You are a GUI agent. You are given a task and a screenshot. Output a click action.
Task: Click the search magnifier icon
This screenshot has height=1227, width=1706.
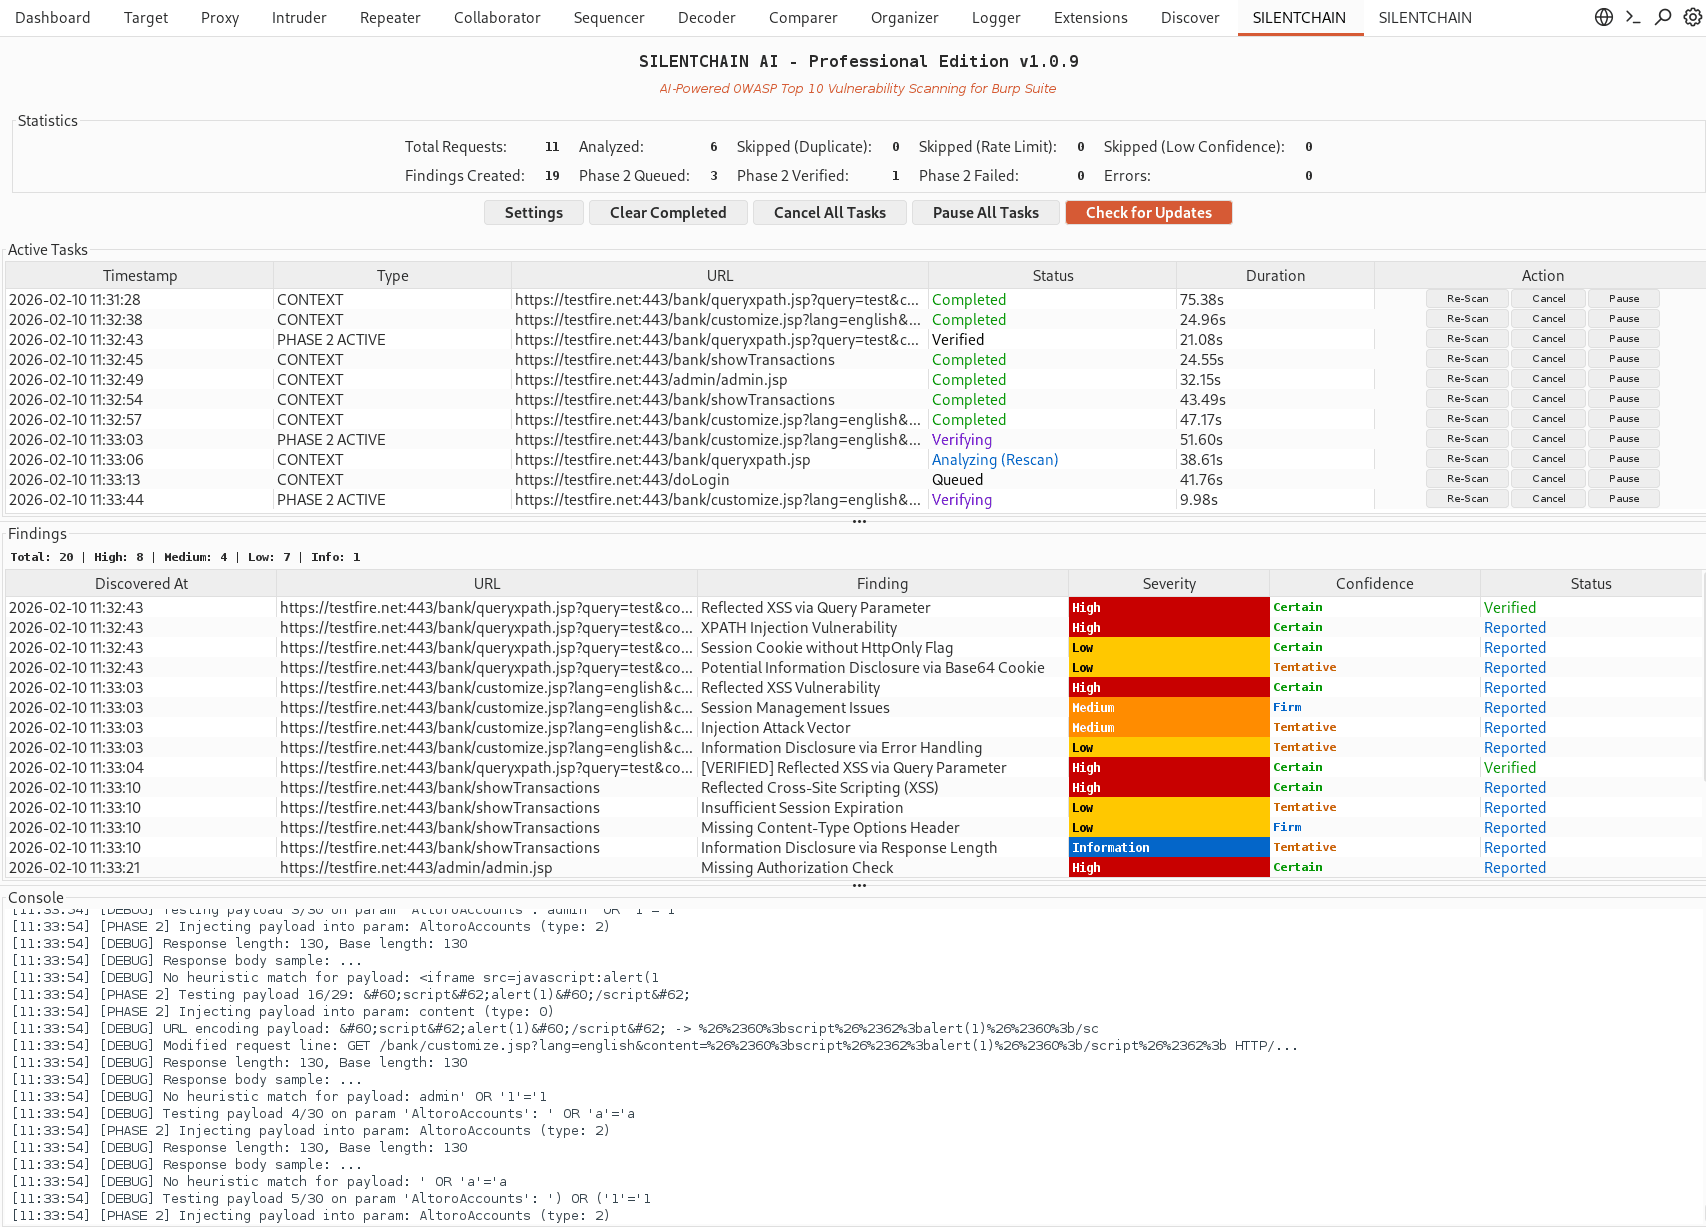tap(1663, 17)
